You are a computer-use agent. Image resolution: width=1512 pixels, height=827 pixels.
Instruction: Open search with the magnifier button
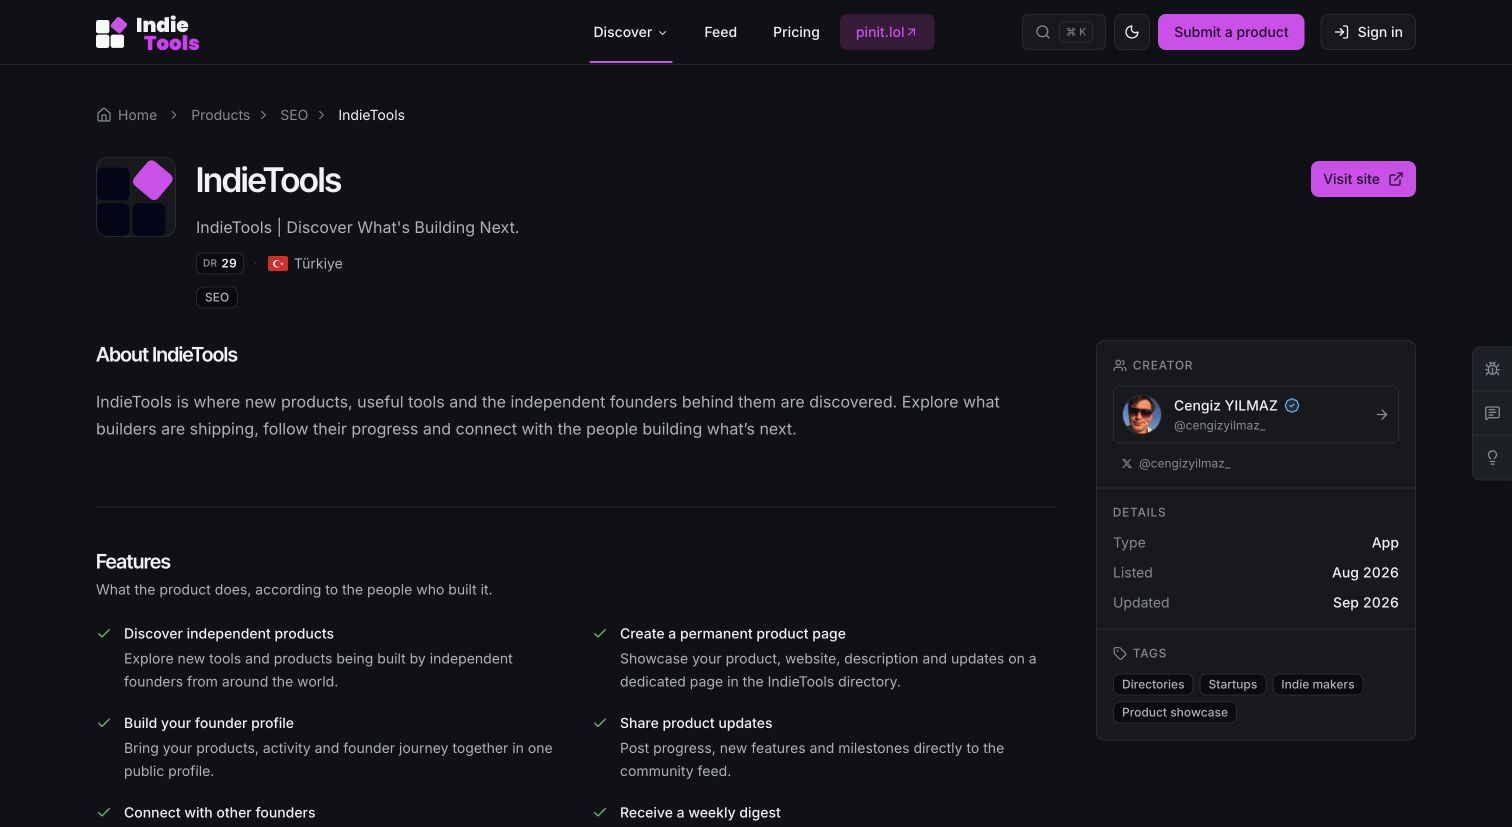point(1063,32)
